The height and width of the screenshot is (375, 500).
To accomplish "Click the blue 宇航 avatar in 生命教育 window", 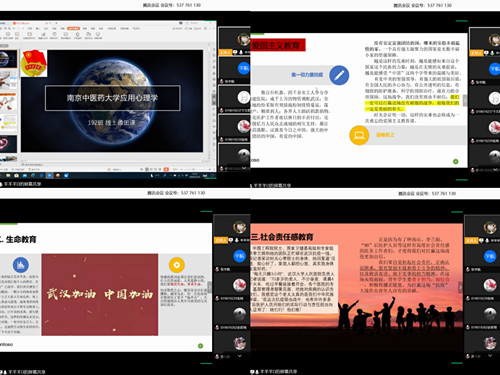I will pyautogui.click(x=239, y=256).
